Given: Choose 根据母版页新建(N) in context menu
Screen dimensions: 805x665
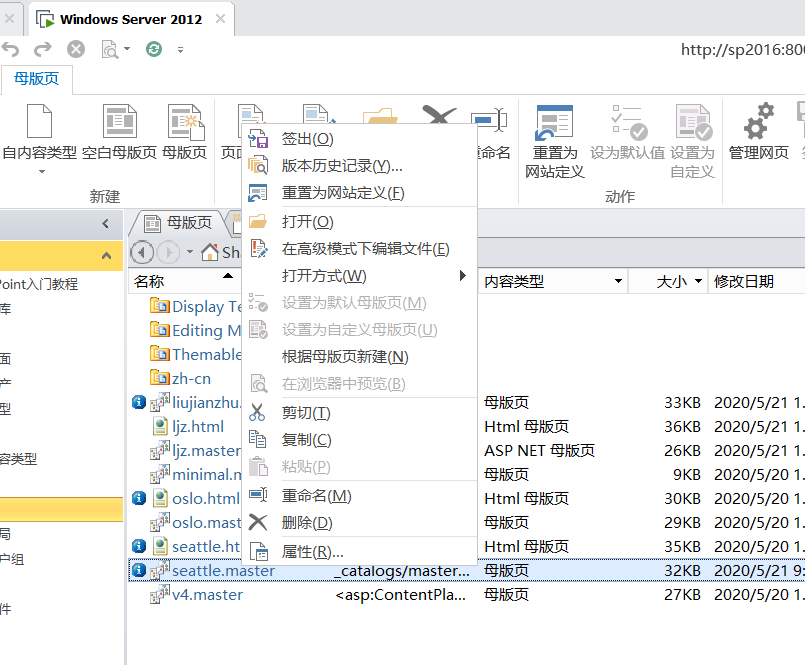Looking at the screenshot, I should (x=359, y=357).
